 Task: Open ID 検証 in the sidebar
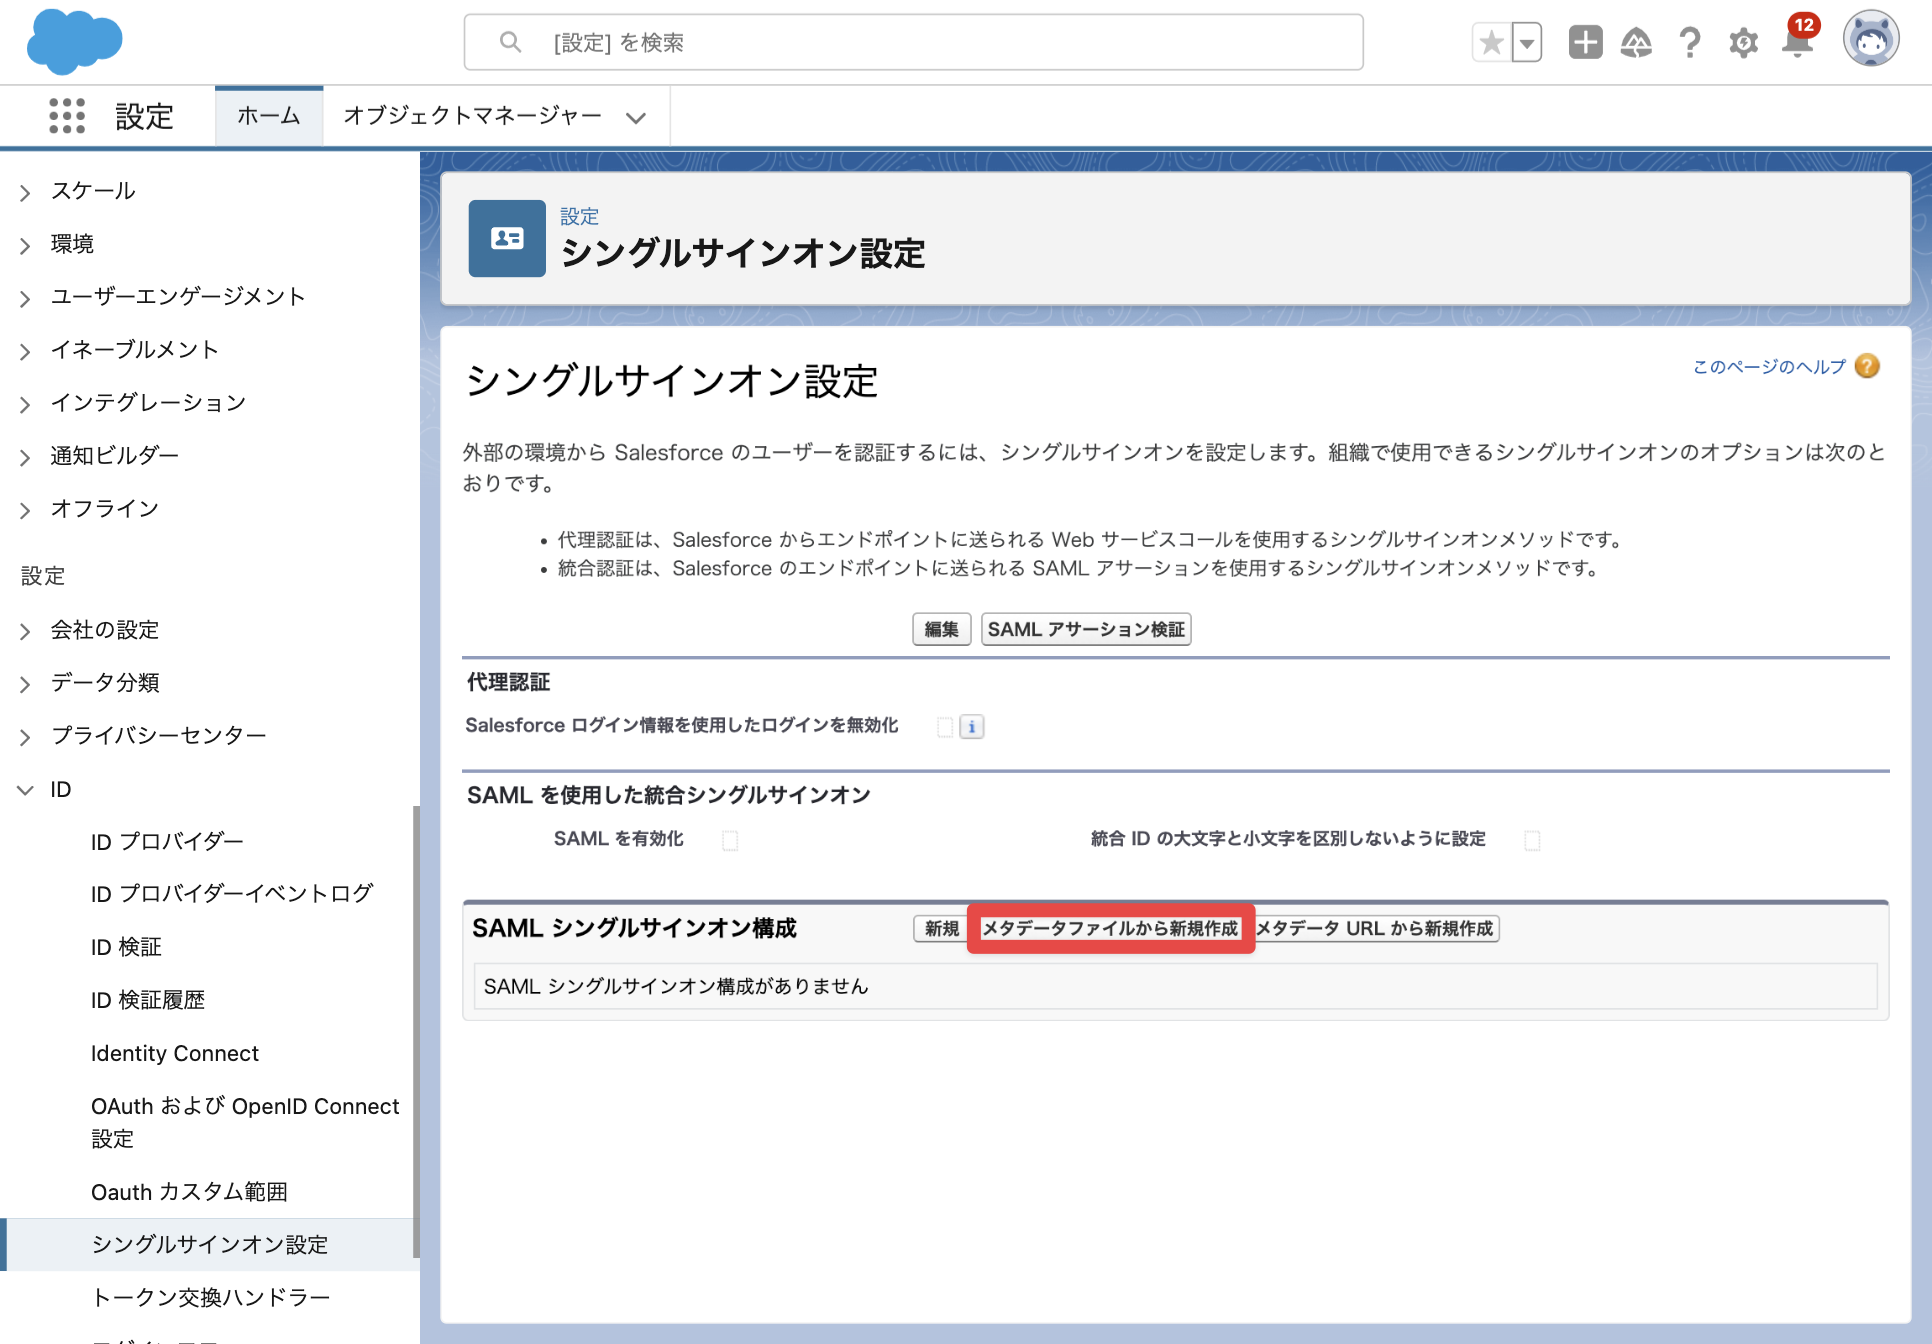pos(126,947)
